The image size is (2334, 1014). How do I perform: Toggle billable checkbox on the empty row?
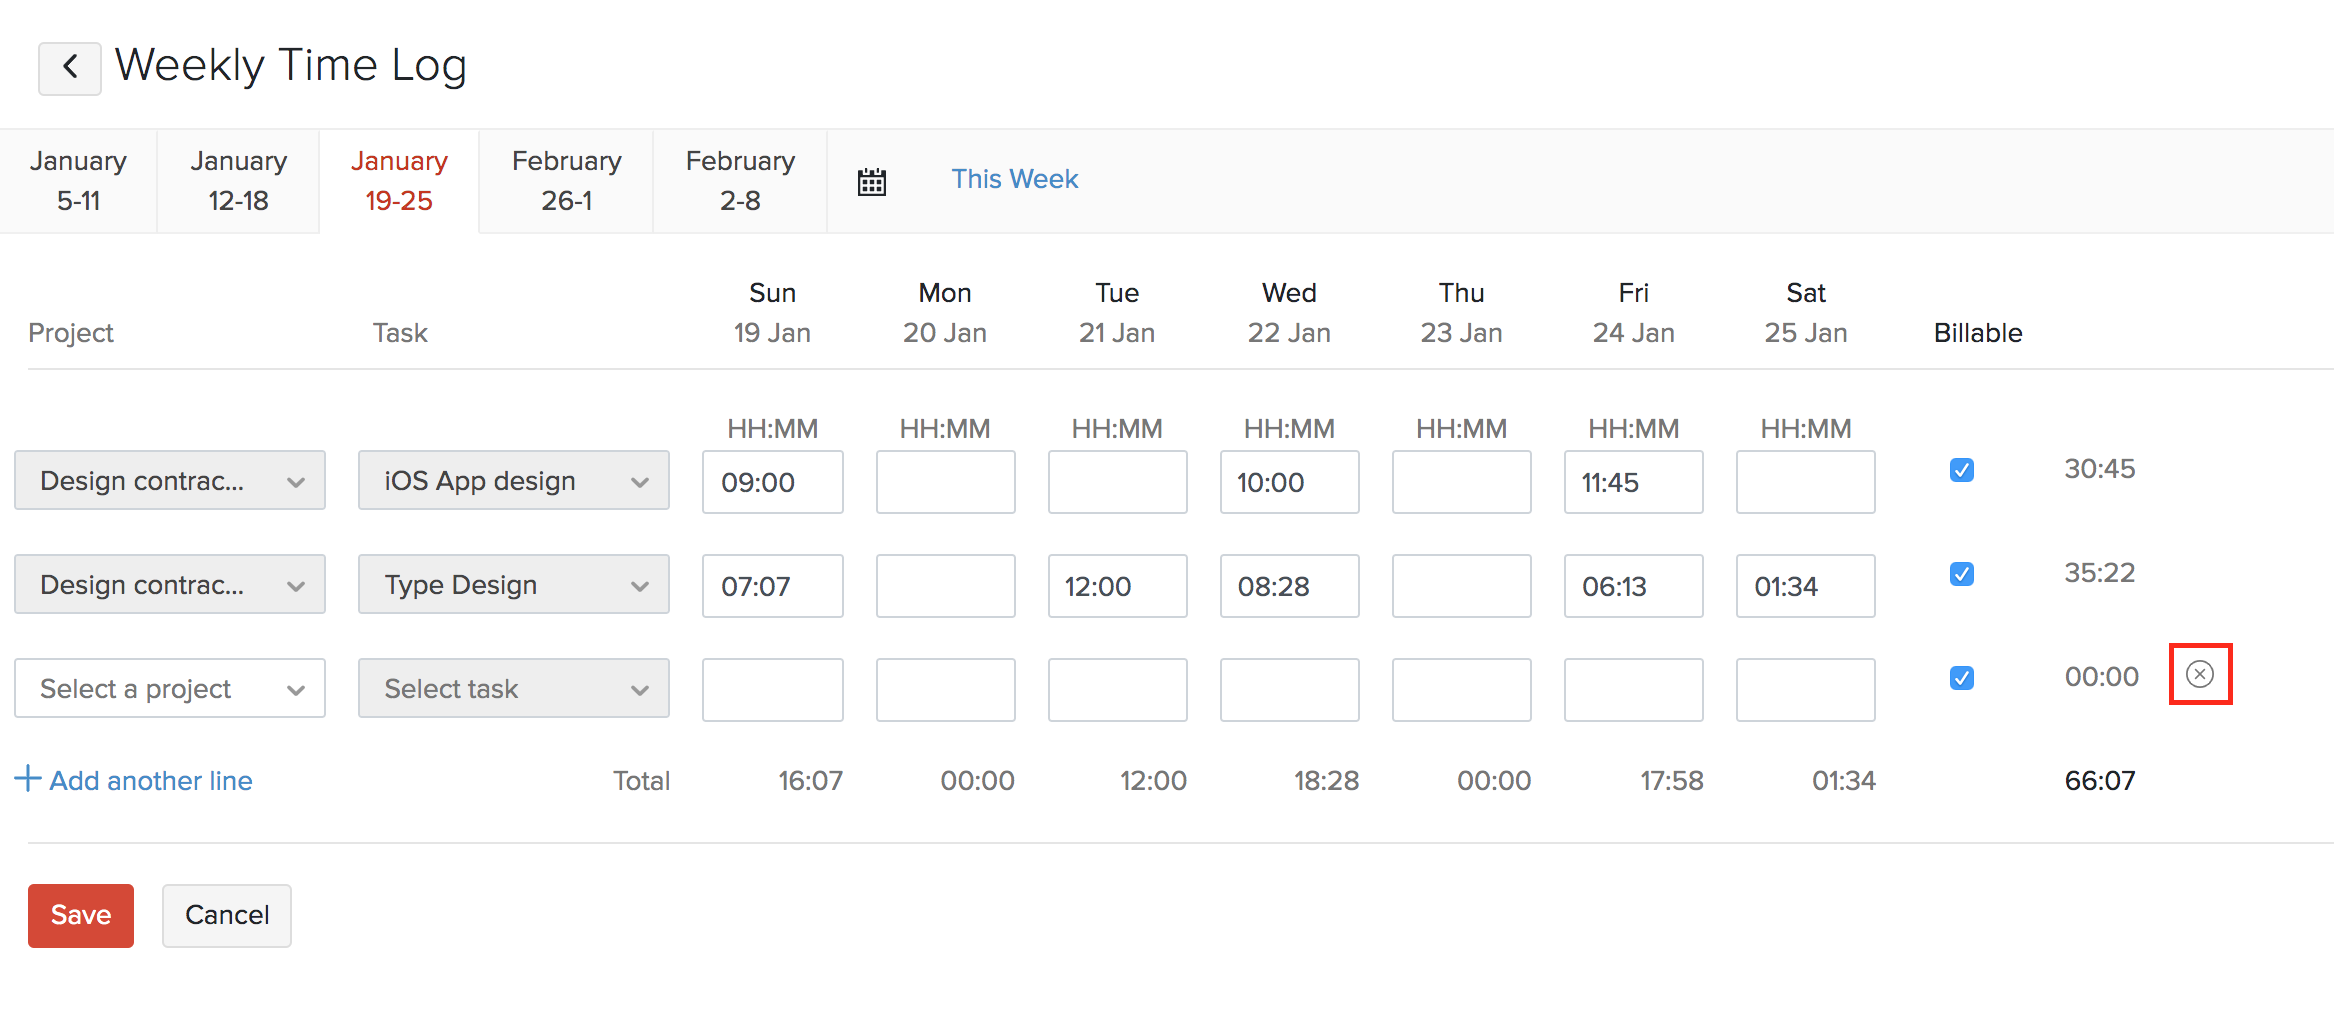1961,678
